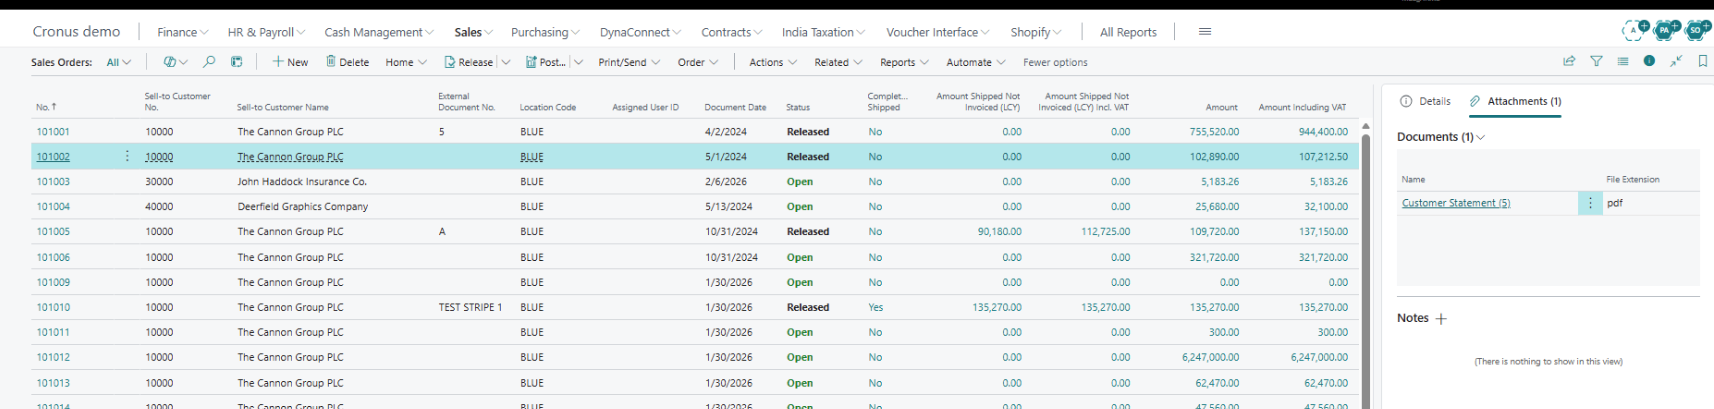1714x409 pixels.
Task: Open the filter pane funnel icon
Action: (1596, 61)
